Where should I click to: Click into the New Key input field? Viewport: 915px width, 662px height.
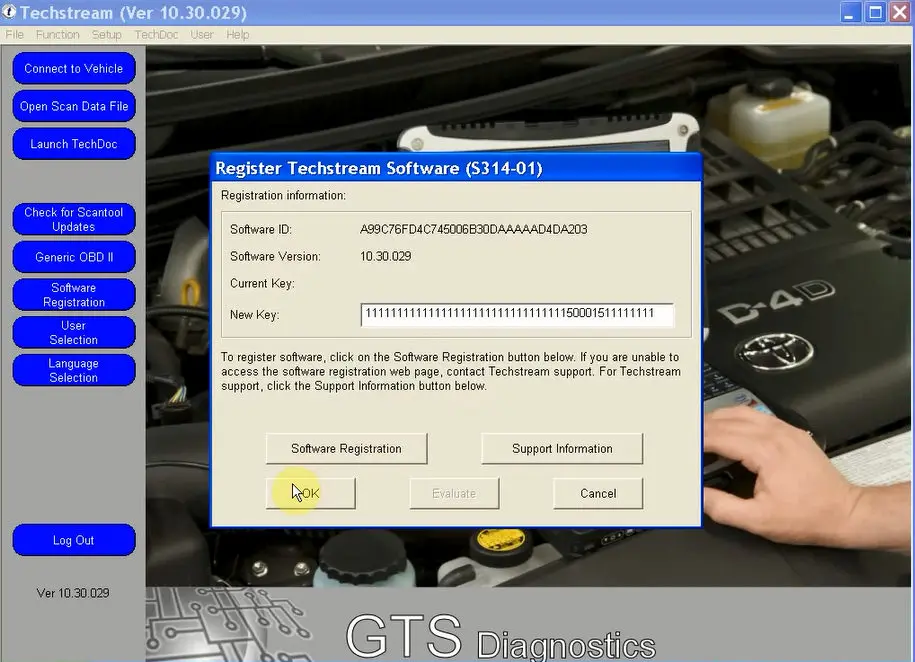(x=517, y=315)
